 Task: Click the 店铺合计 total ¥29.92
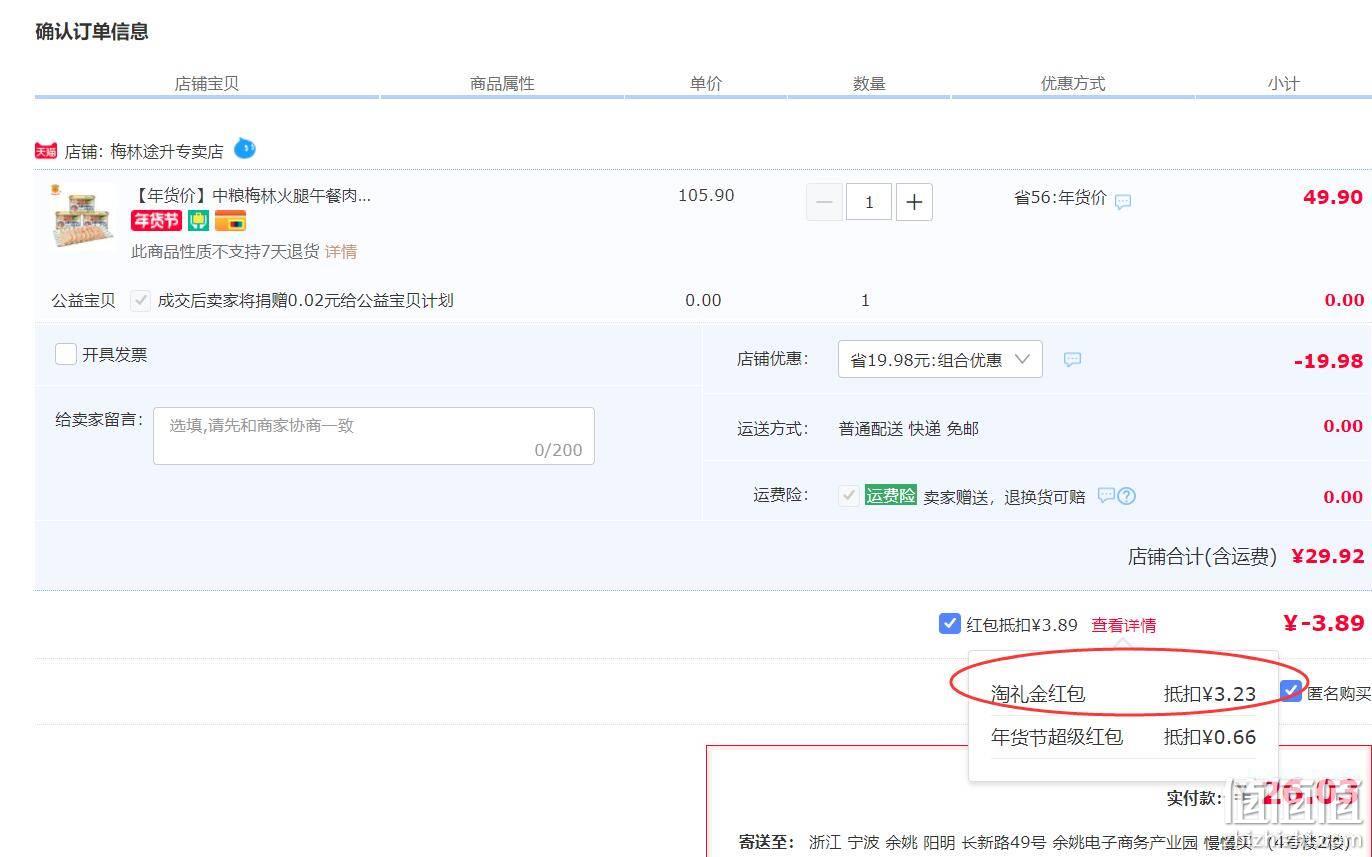point(1328,556)
